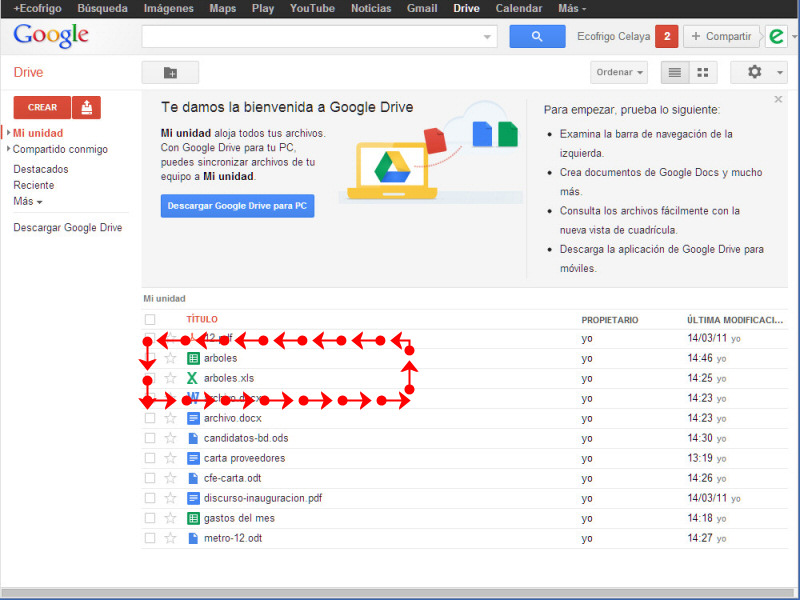The height and width of the screenshot is (600, 800).
Task: Check the carta proveedores checkbox
Action: [x=149, y=458]
